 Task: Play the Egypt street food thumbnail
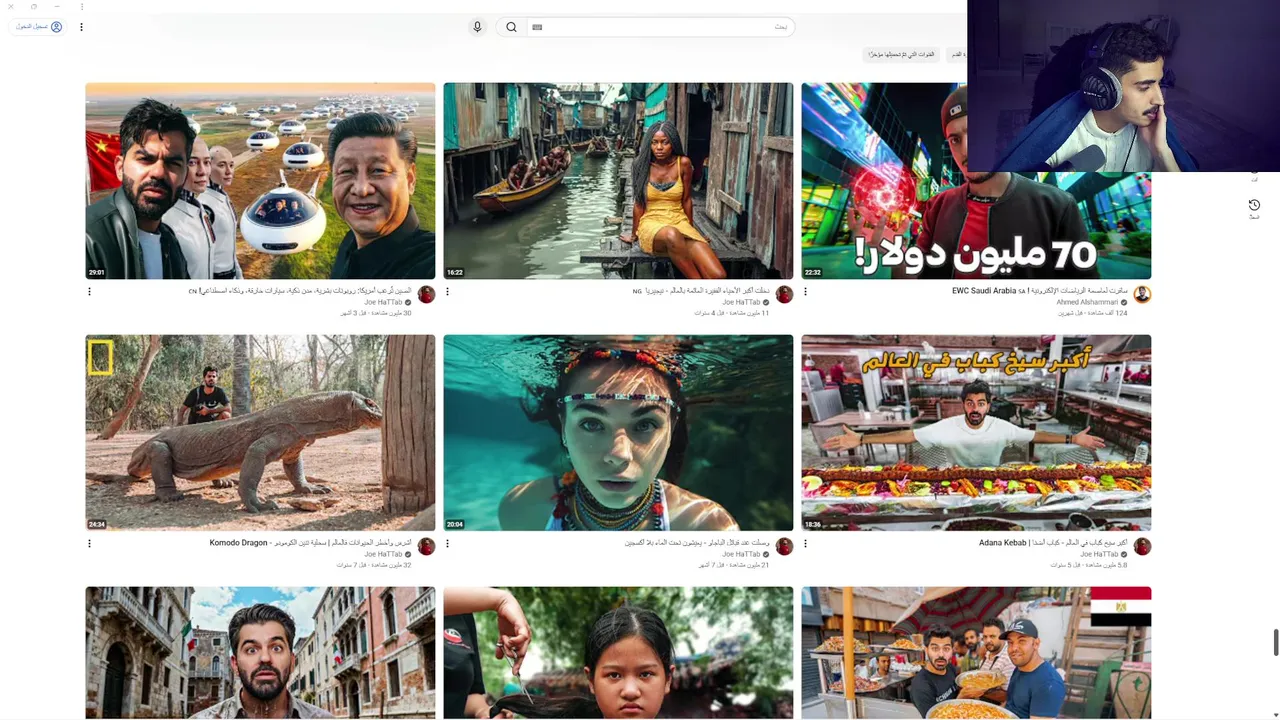tap(976, 652)
